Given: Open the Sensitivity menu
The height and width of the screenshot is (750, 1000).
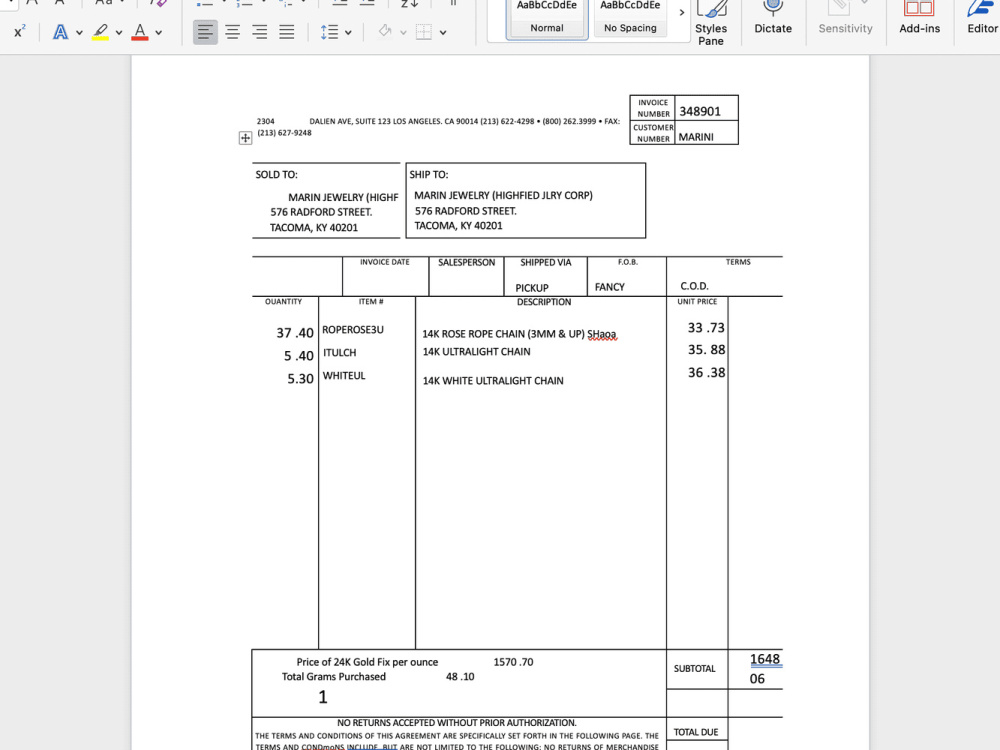Looking at the screenshot, I should [846, 18].
